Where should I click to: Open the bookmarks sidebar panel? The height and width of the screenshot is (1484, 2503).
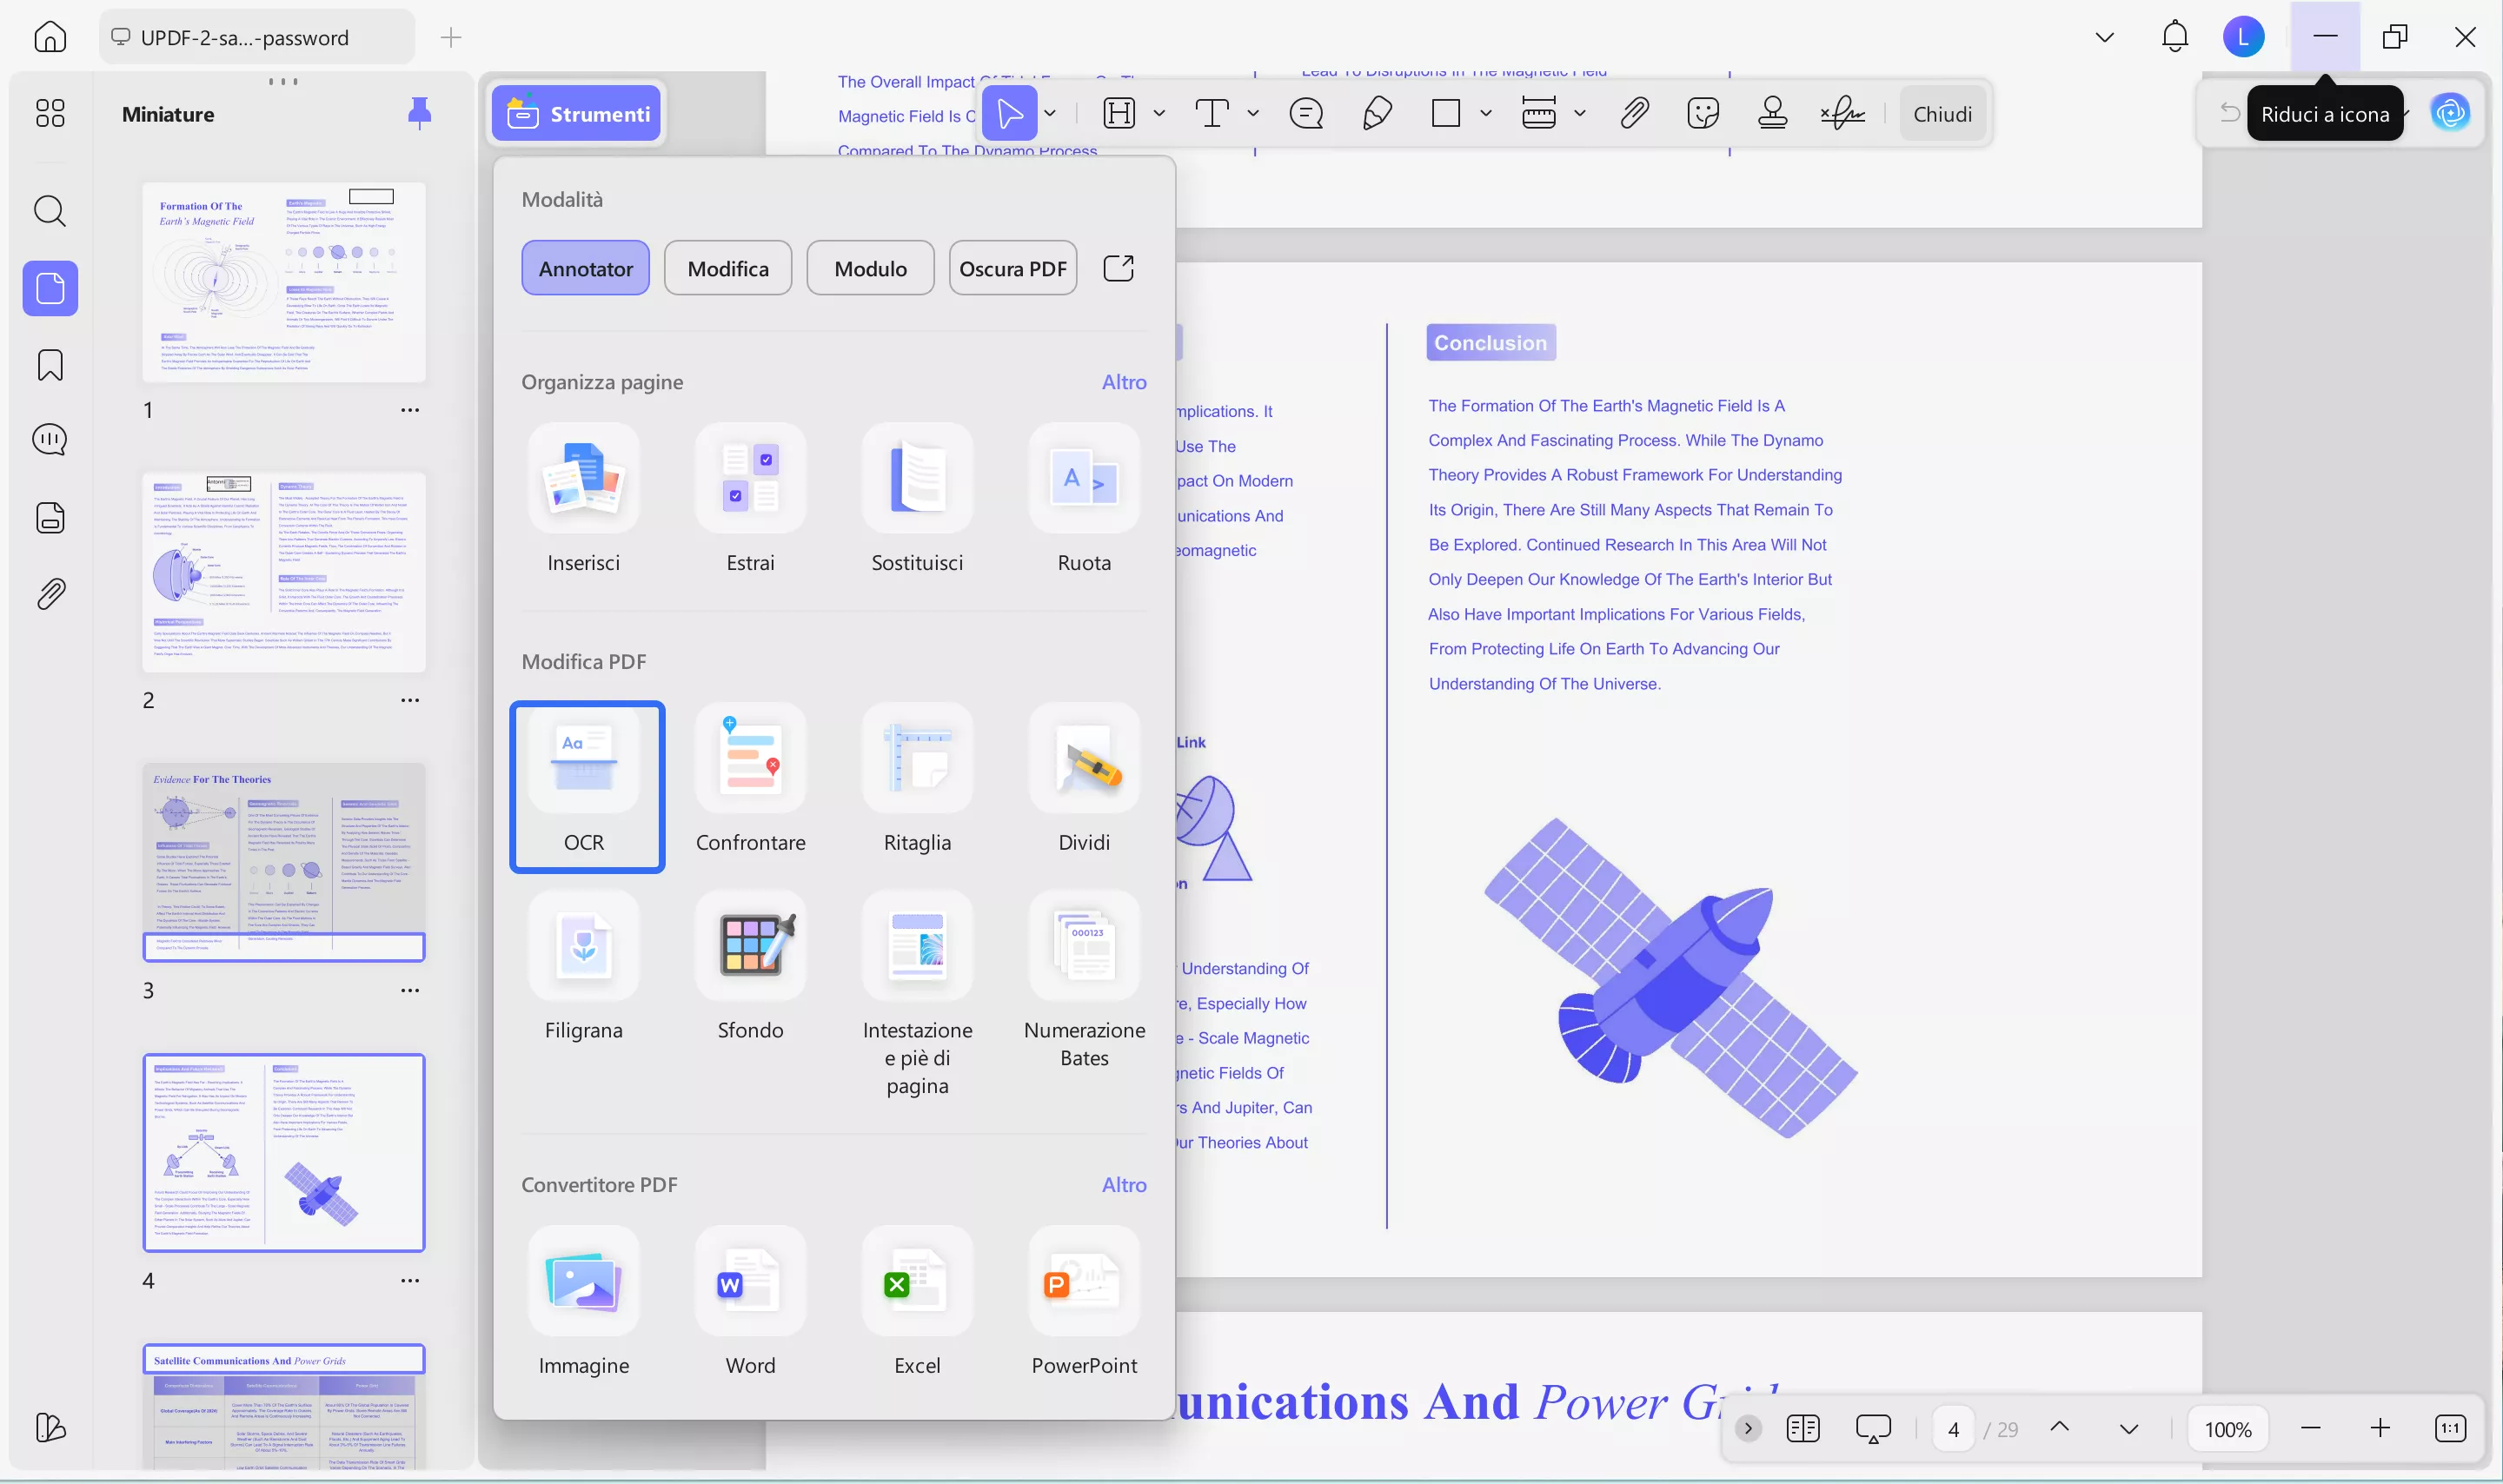(50, 366)
